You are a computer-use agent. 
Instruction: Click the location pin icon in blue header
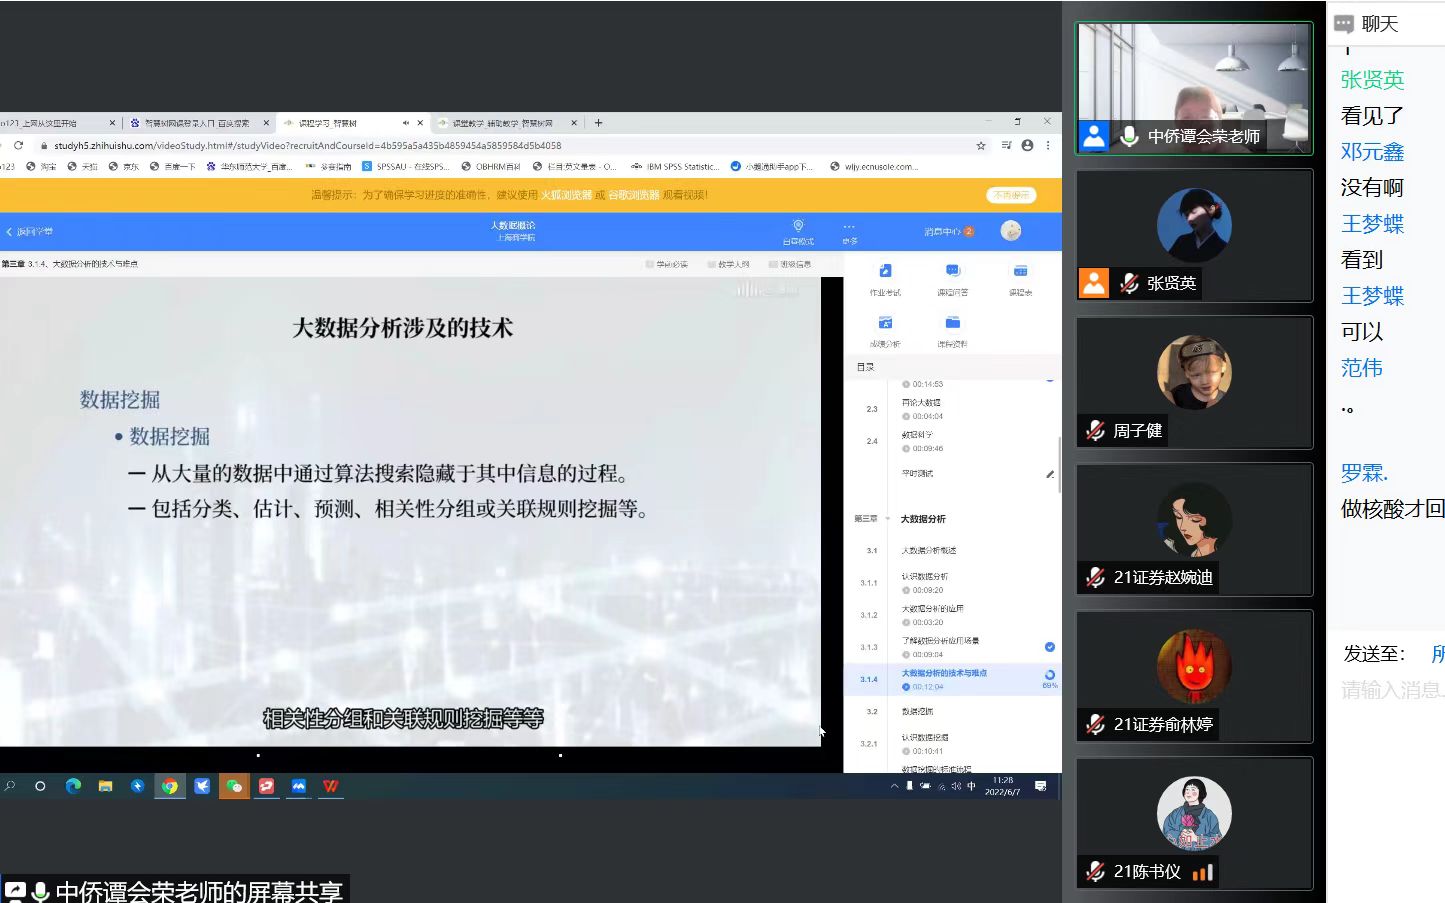click(798, 227)
